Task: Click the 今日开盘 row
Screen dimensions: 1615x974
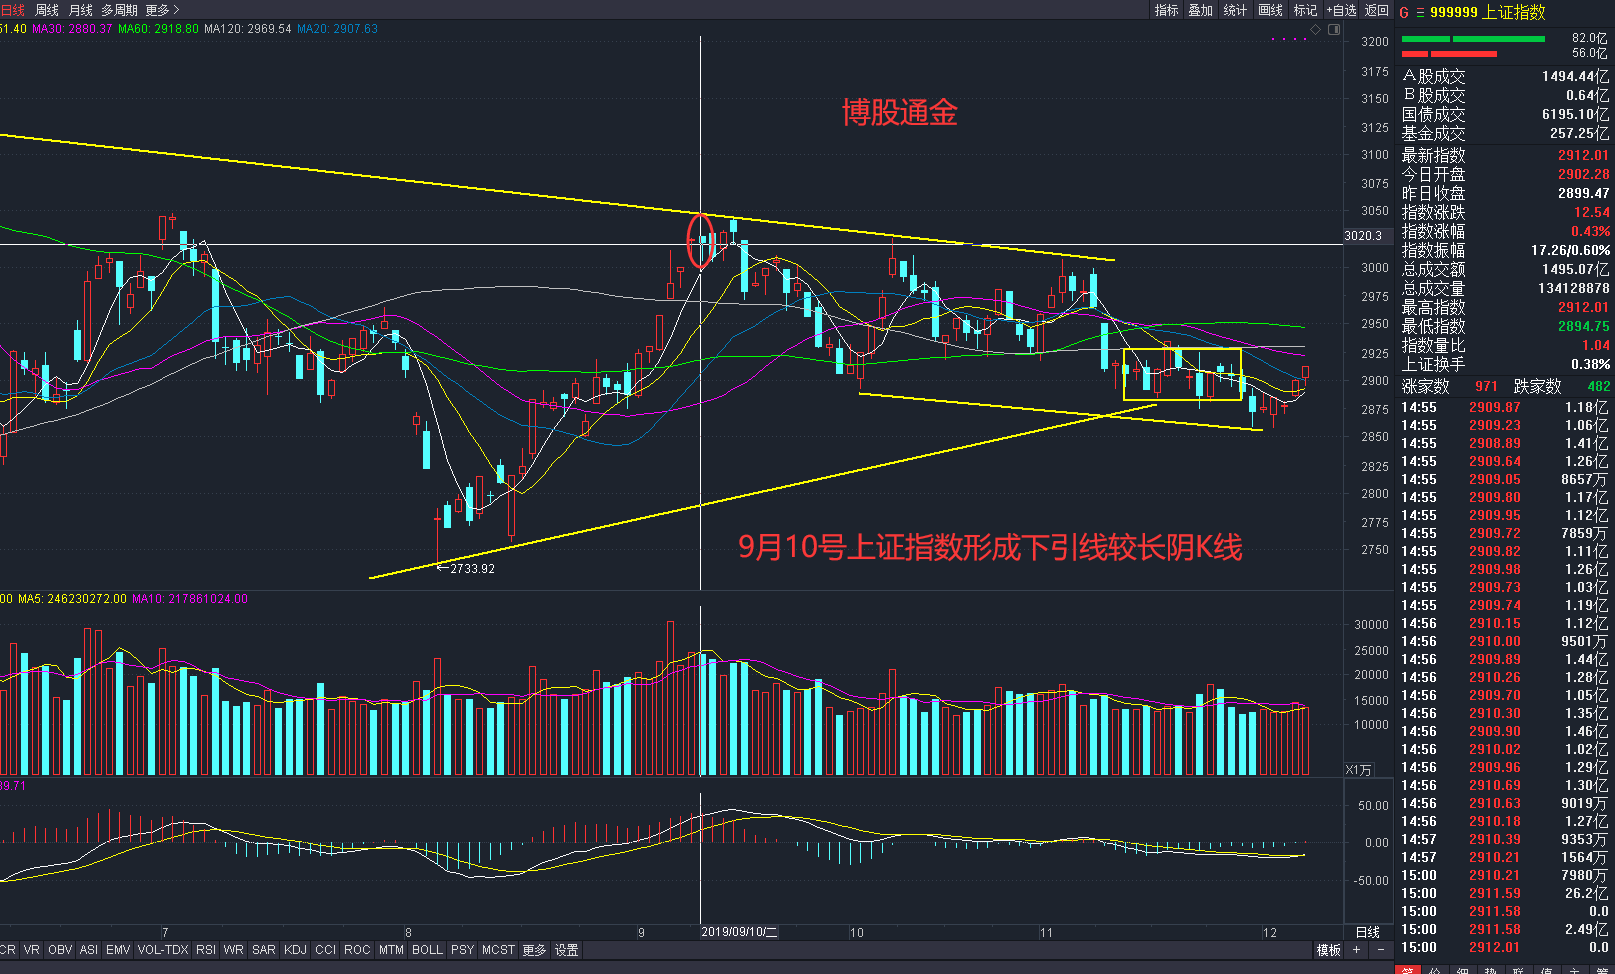Action: [1505, 174]
